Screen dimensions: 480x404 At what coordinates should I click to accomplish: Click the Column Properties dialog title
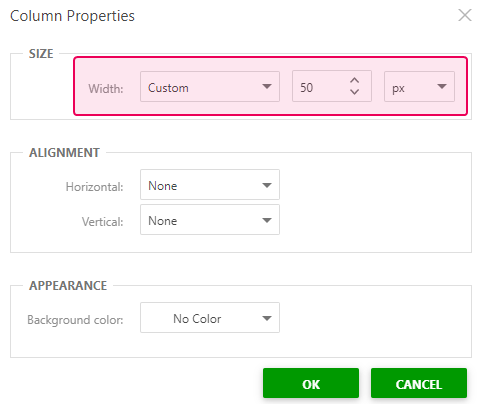(72, 16)
